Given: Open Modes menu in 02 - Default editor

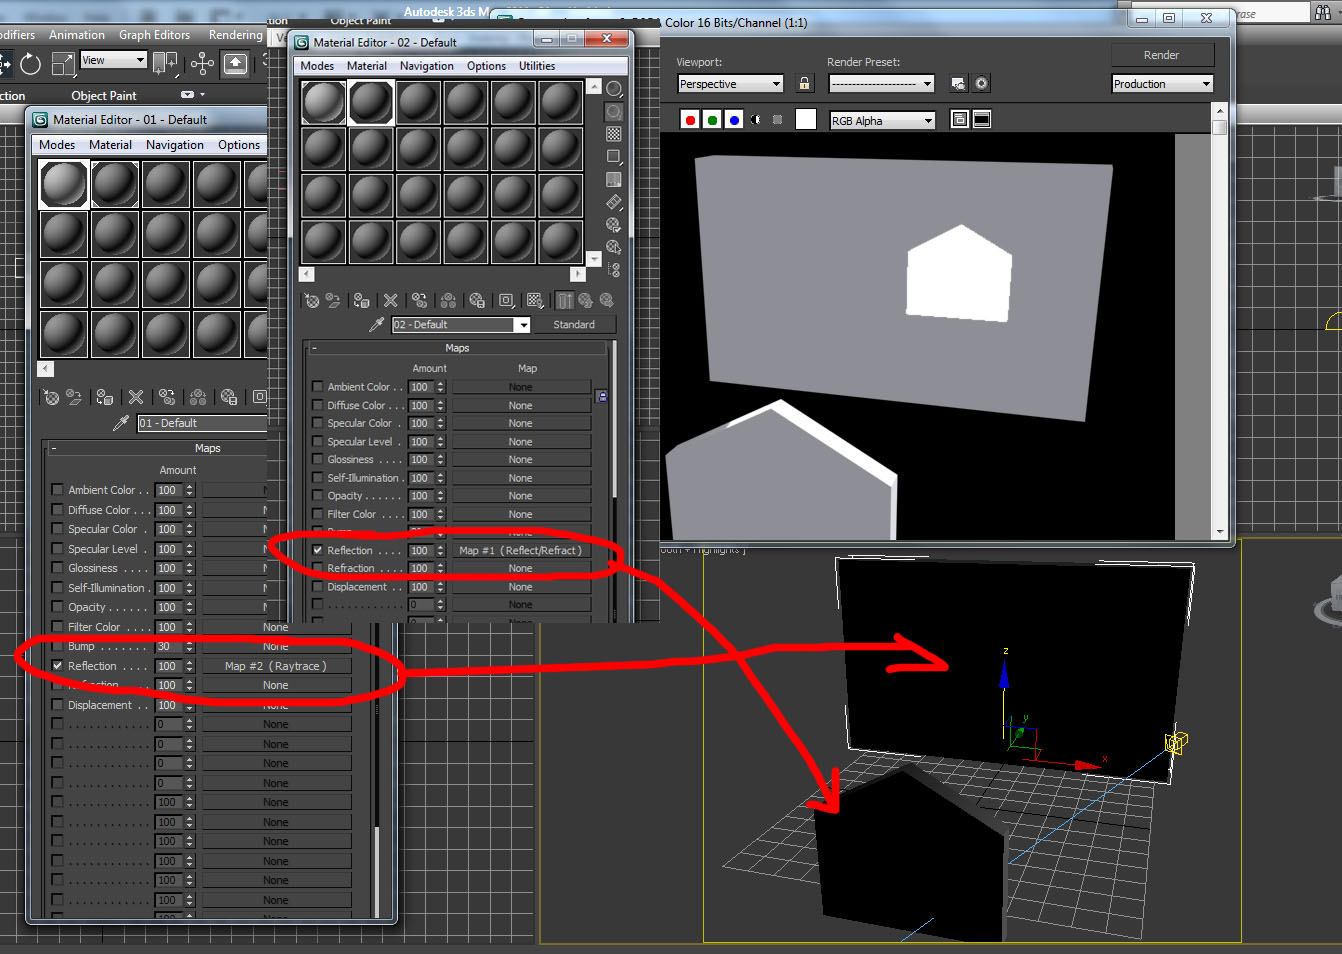Looking at the screenshot, I should tap(317, 66).
